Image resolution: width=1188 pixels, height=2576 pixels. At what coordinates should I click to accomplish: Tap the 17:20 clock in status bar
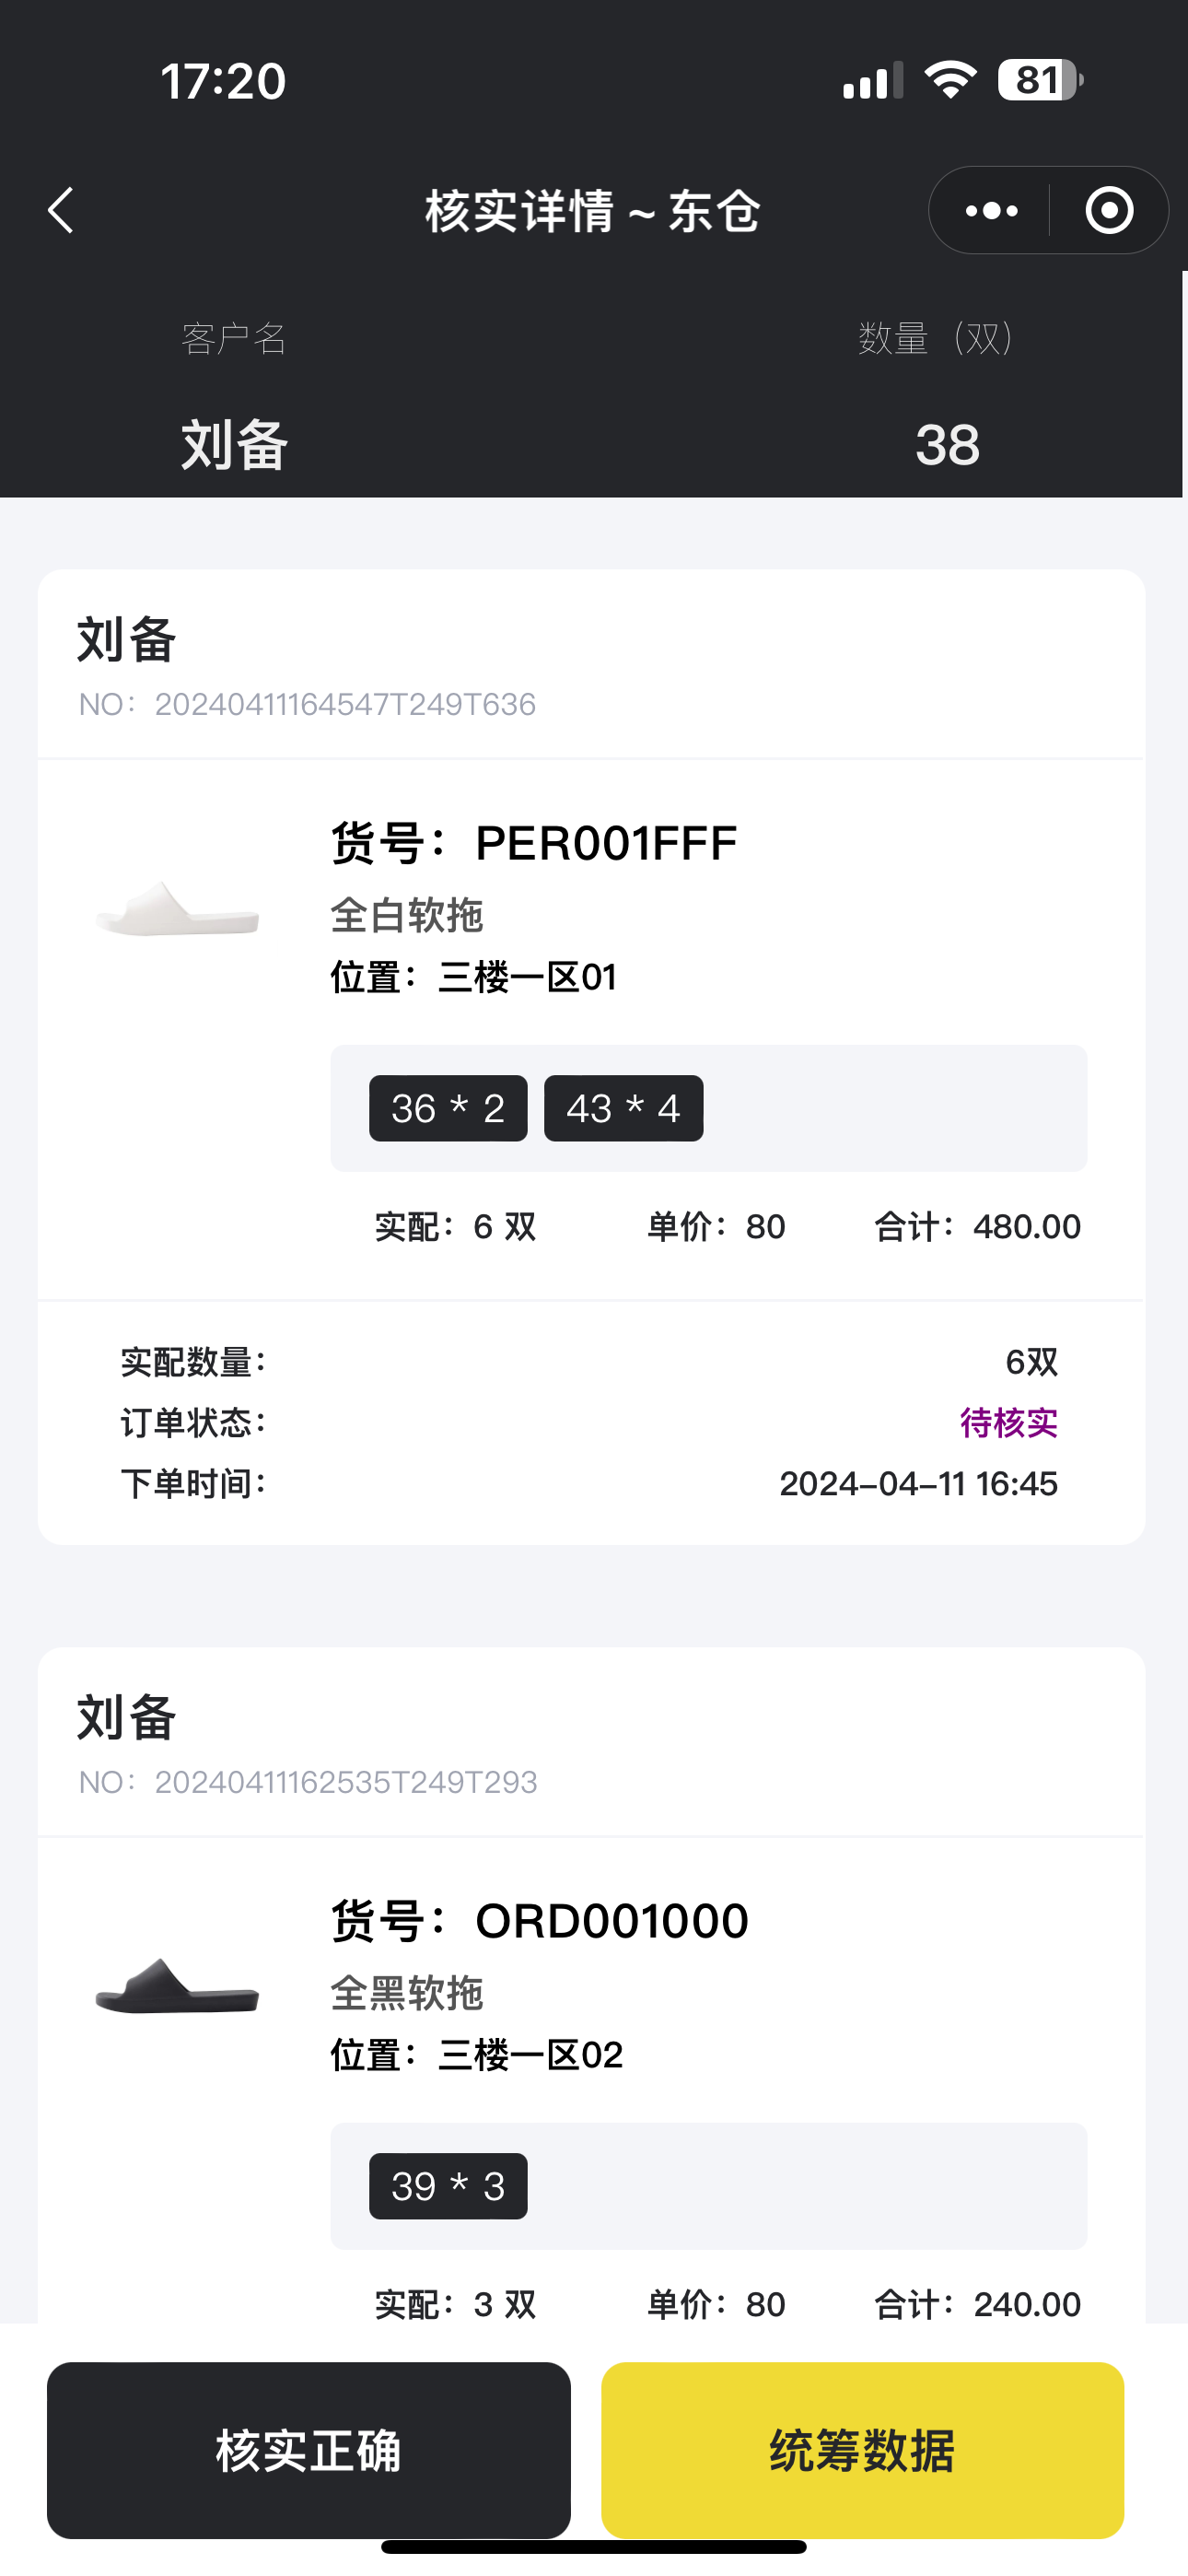(223, 81)
